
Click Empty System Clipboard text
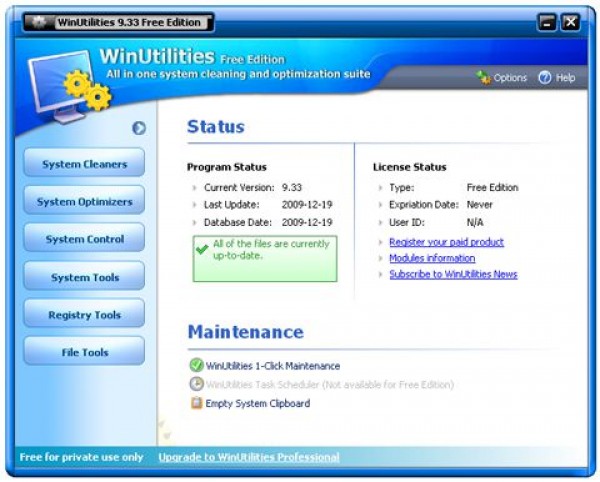[x=258, y=403]
